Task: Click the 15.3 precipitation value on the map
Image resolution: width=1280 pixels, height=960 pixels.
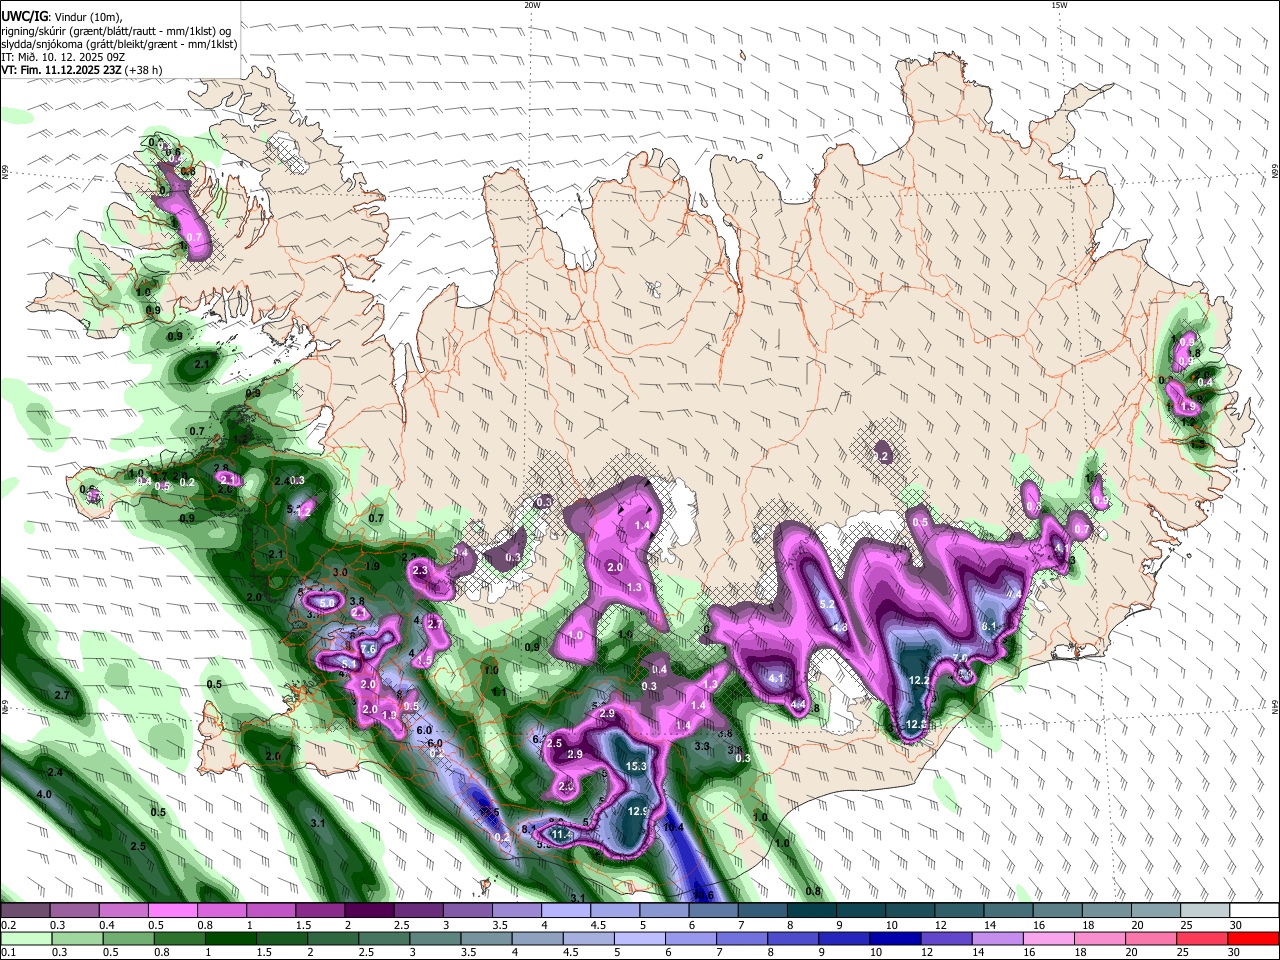Action: 636,766
